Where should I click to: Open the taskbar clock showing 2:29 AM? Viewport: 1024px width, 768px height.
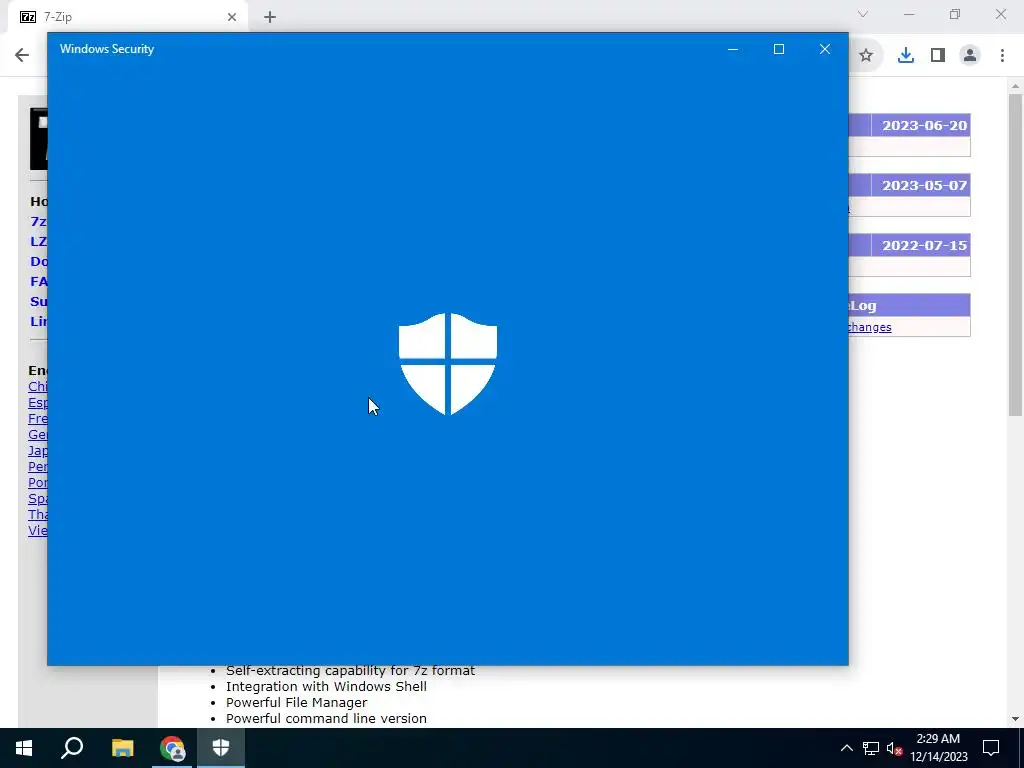coord(938,748)
